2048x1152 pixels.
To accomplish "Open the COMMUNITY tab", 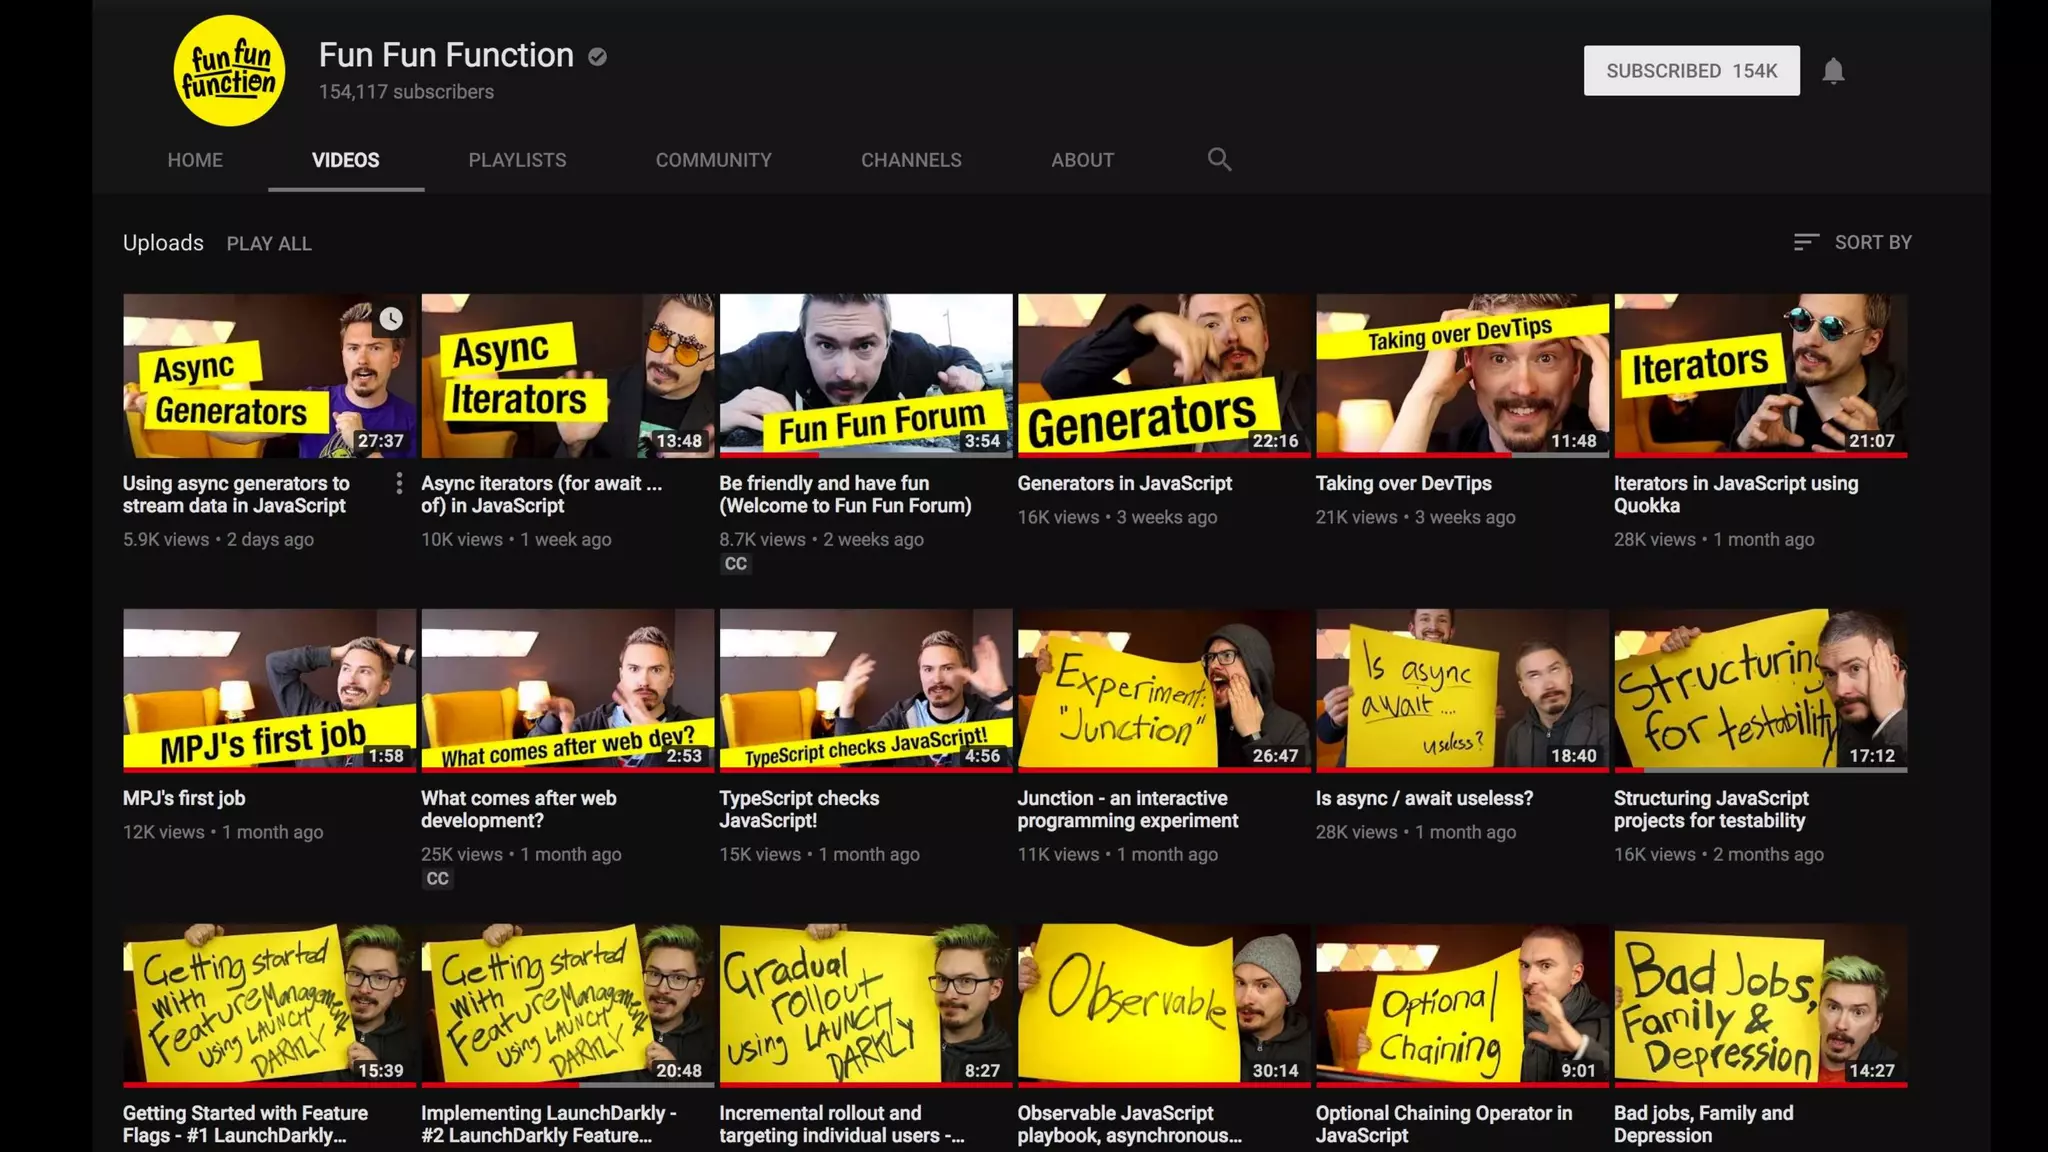I will (x=713, y=160).
